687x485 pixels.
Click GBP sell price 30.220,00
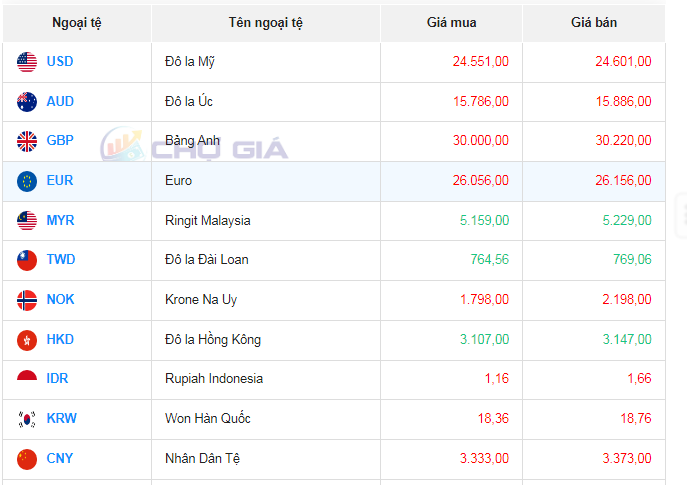pos(623,140)
